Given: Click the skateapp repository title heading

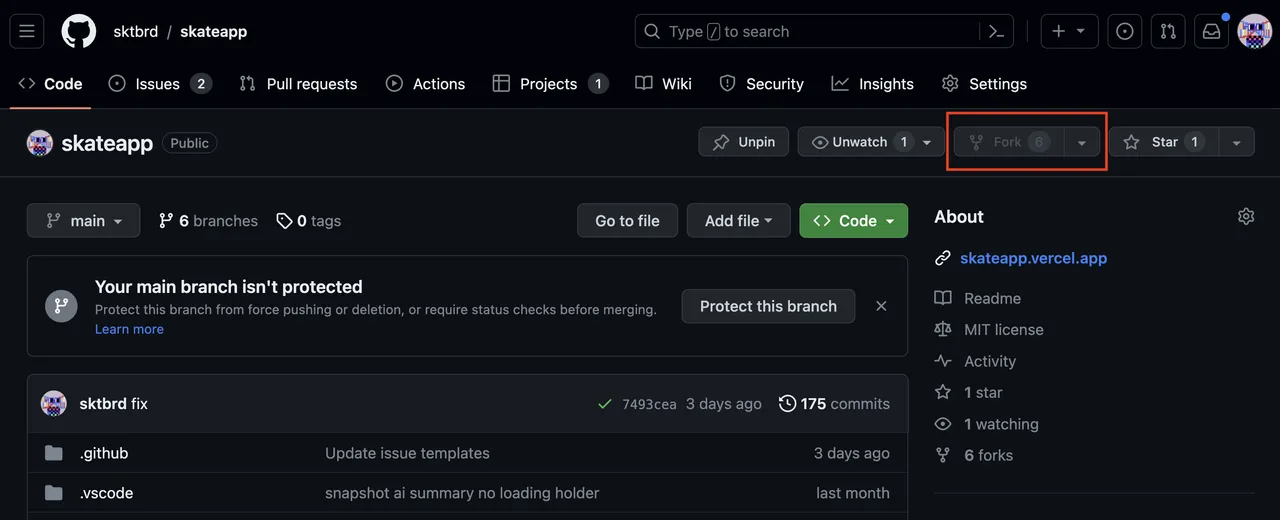Looking at the screenshot, I should pos(107,143).
